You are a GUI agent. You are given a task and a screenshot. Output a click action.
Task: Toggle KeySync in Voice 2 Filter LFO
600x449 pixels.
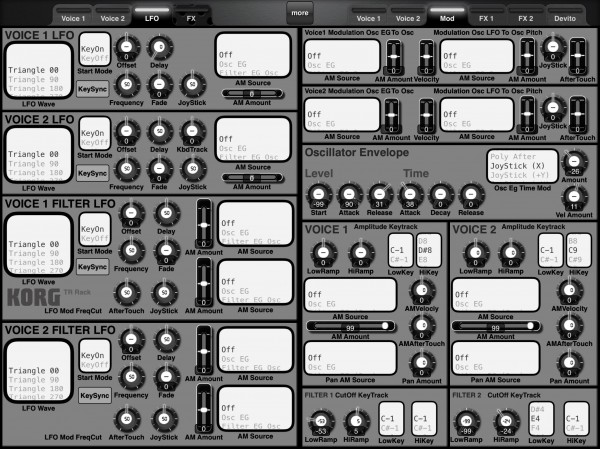pos(95,395)
